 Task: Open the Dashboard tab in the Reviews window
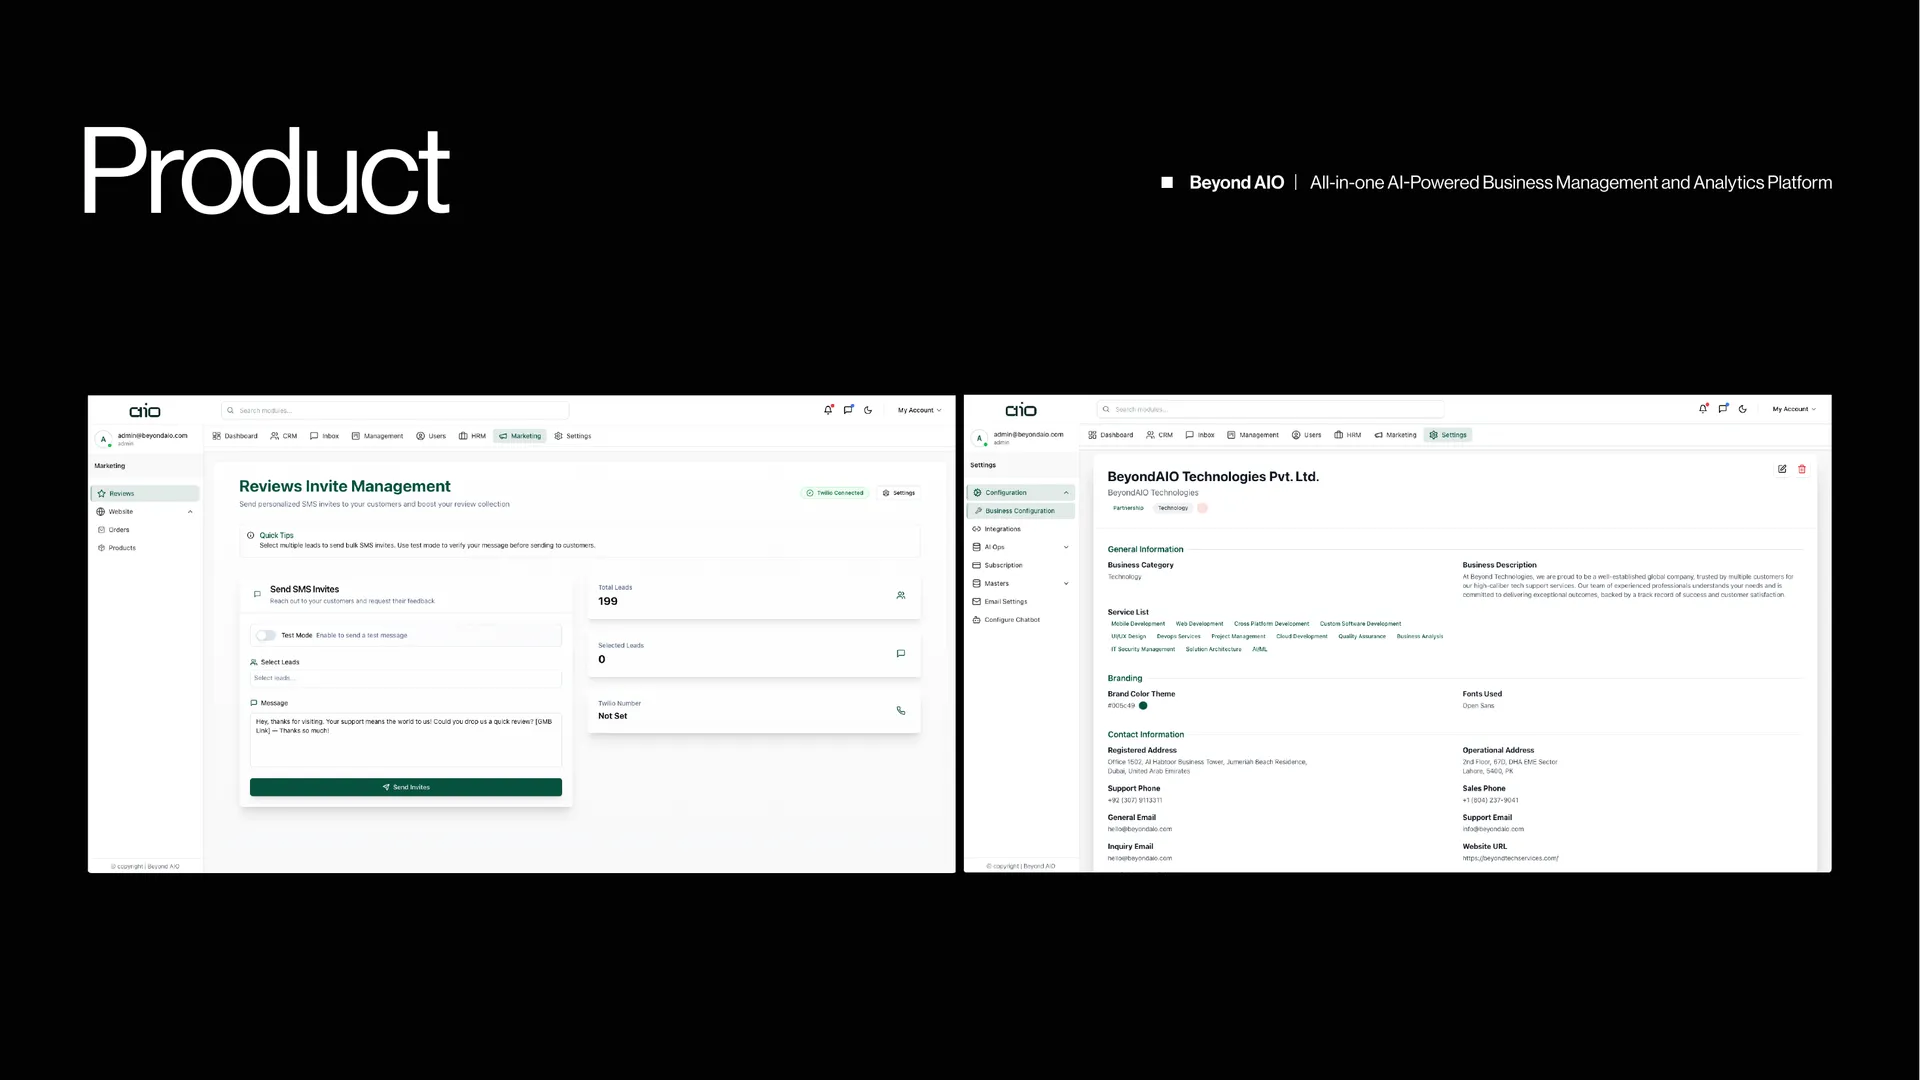(235, 436)
